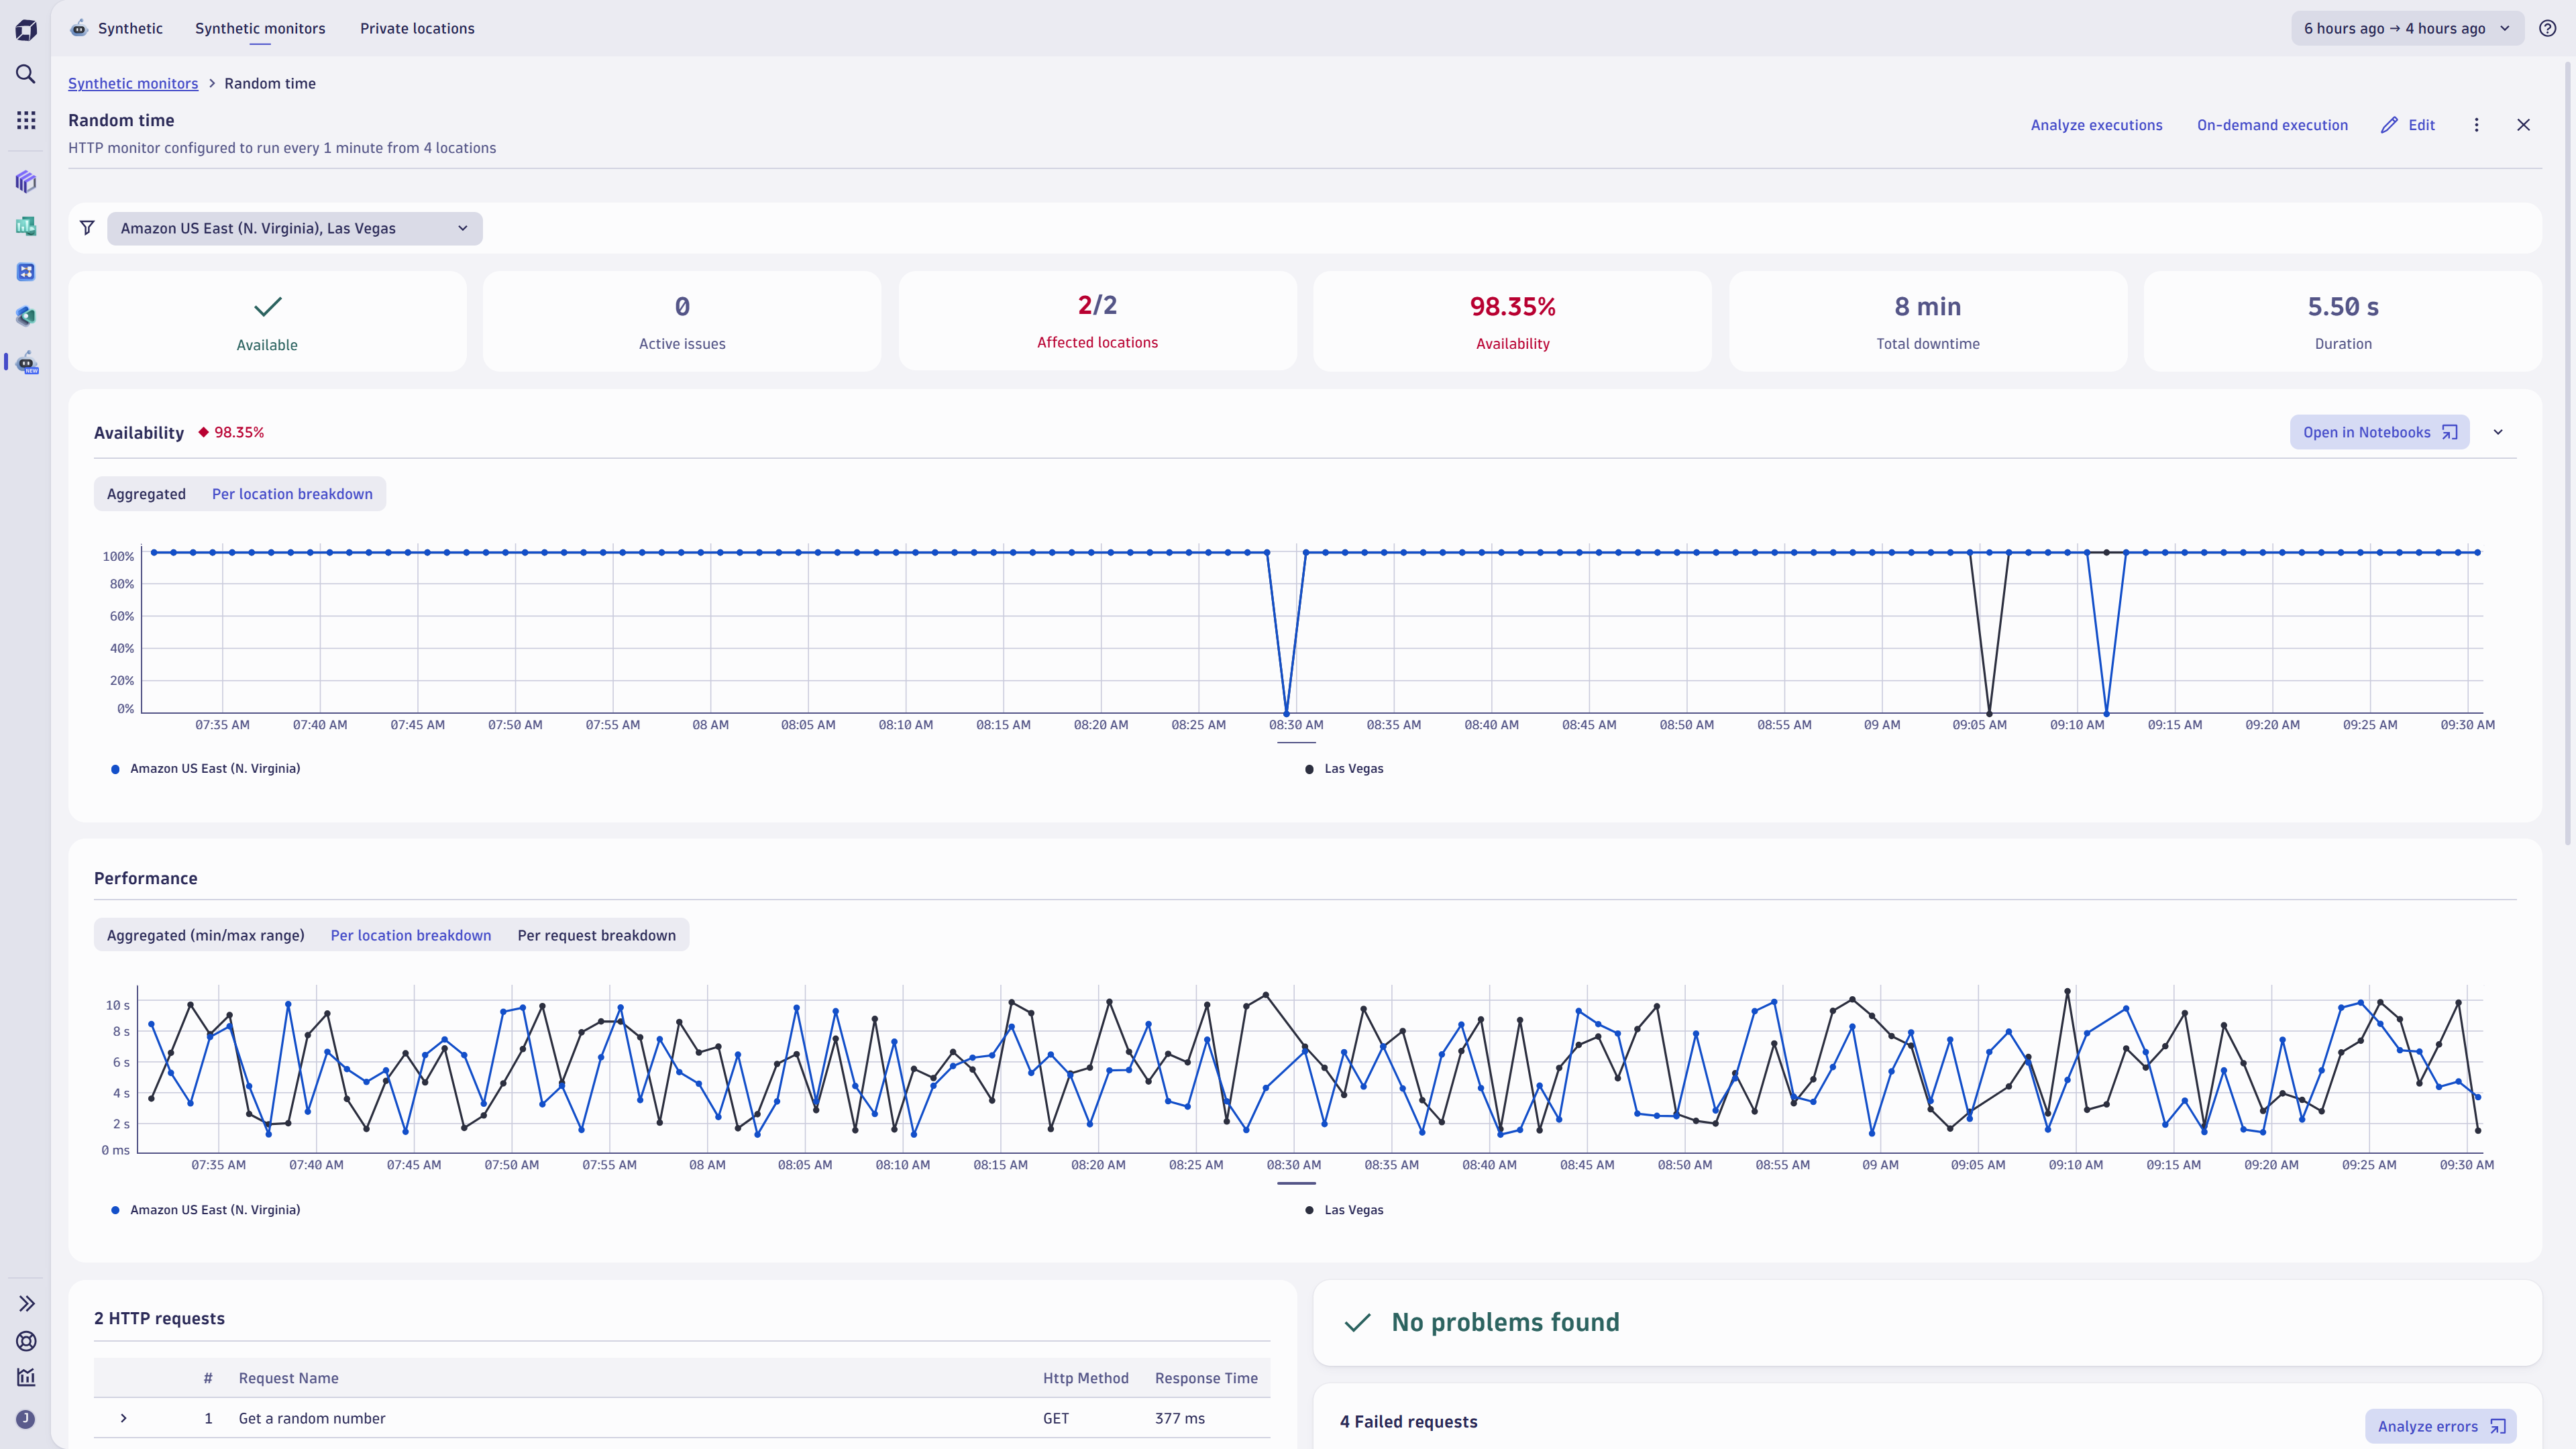Click the Active issues card

point(682,321)
